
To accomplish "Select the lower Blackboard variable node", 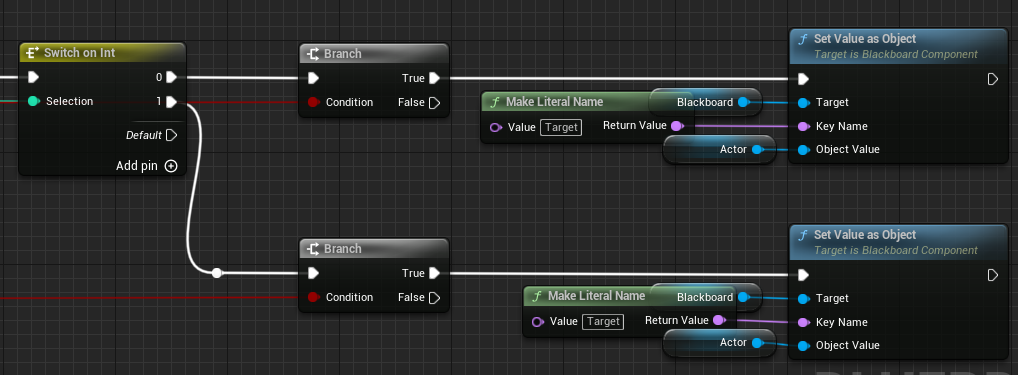I will [706, 297].
